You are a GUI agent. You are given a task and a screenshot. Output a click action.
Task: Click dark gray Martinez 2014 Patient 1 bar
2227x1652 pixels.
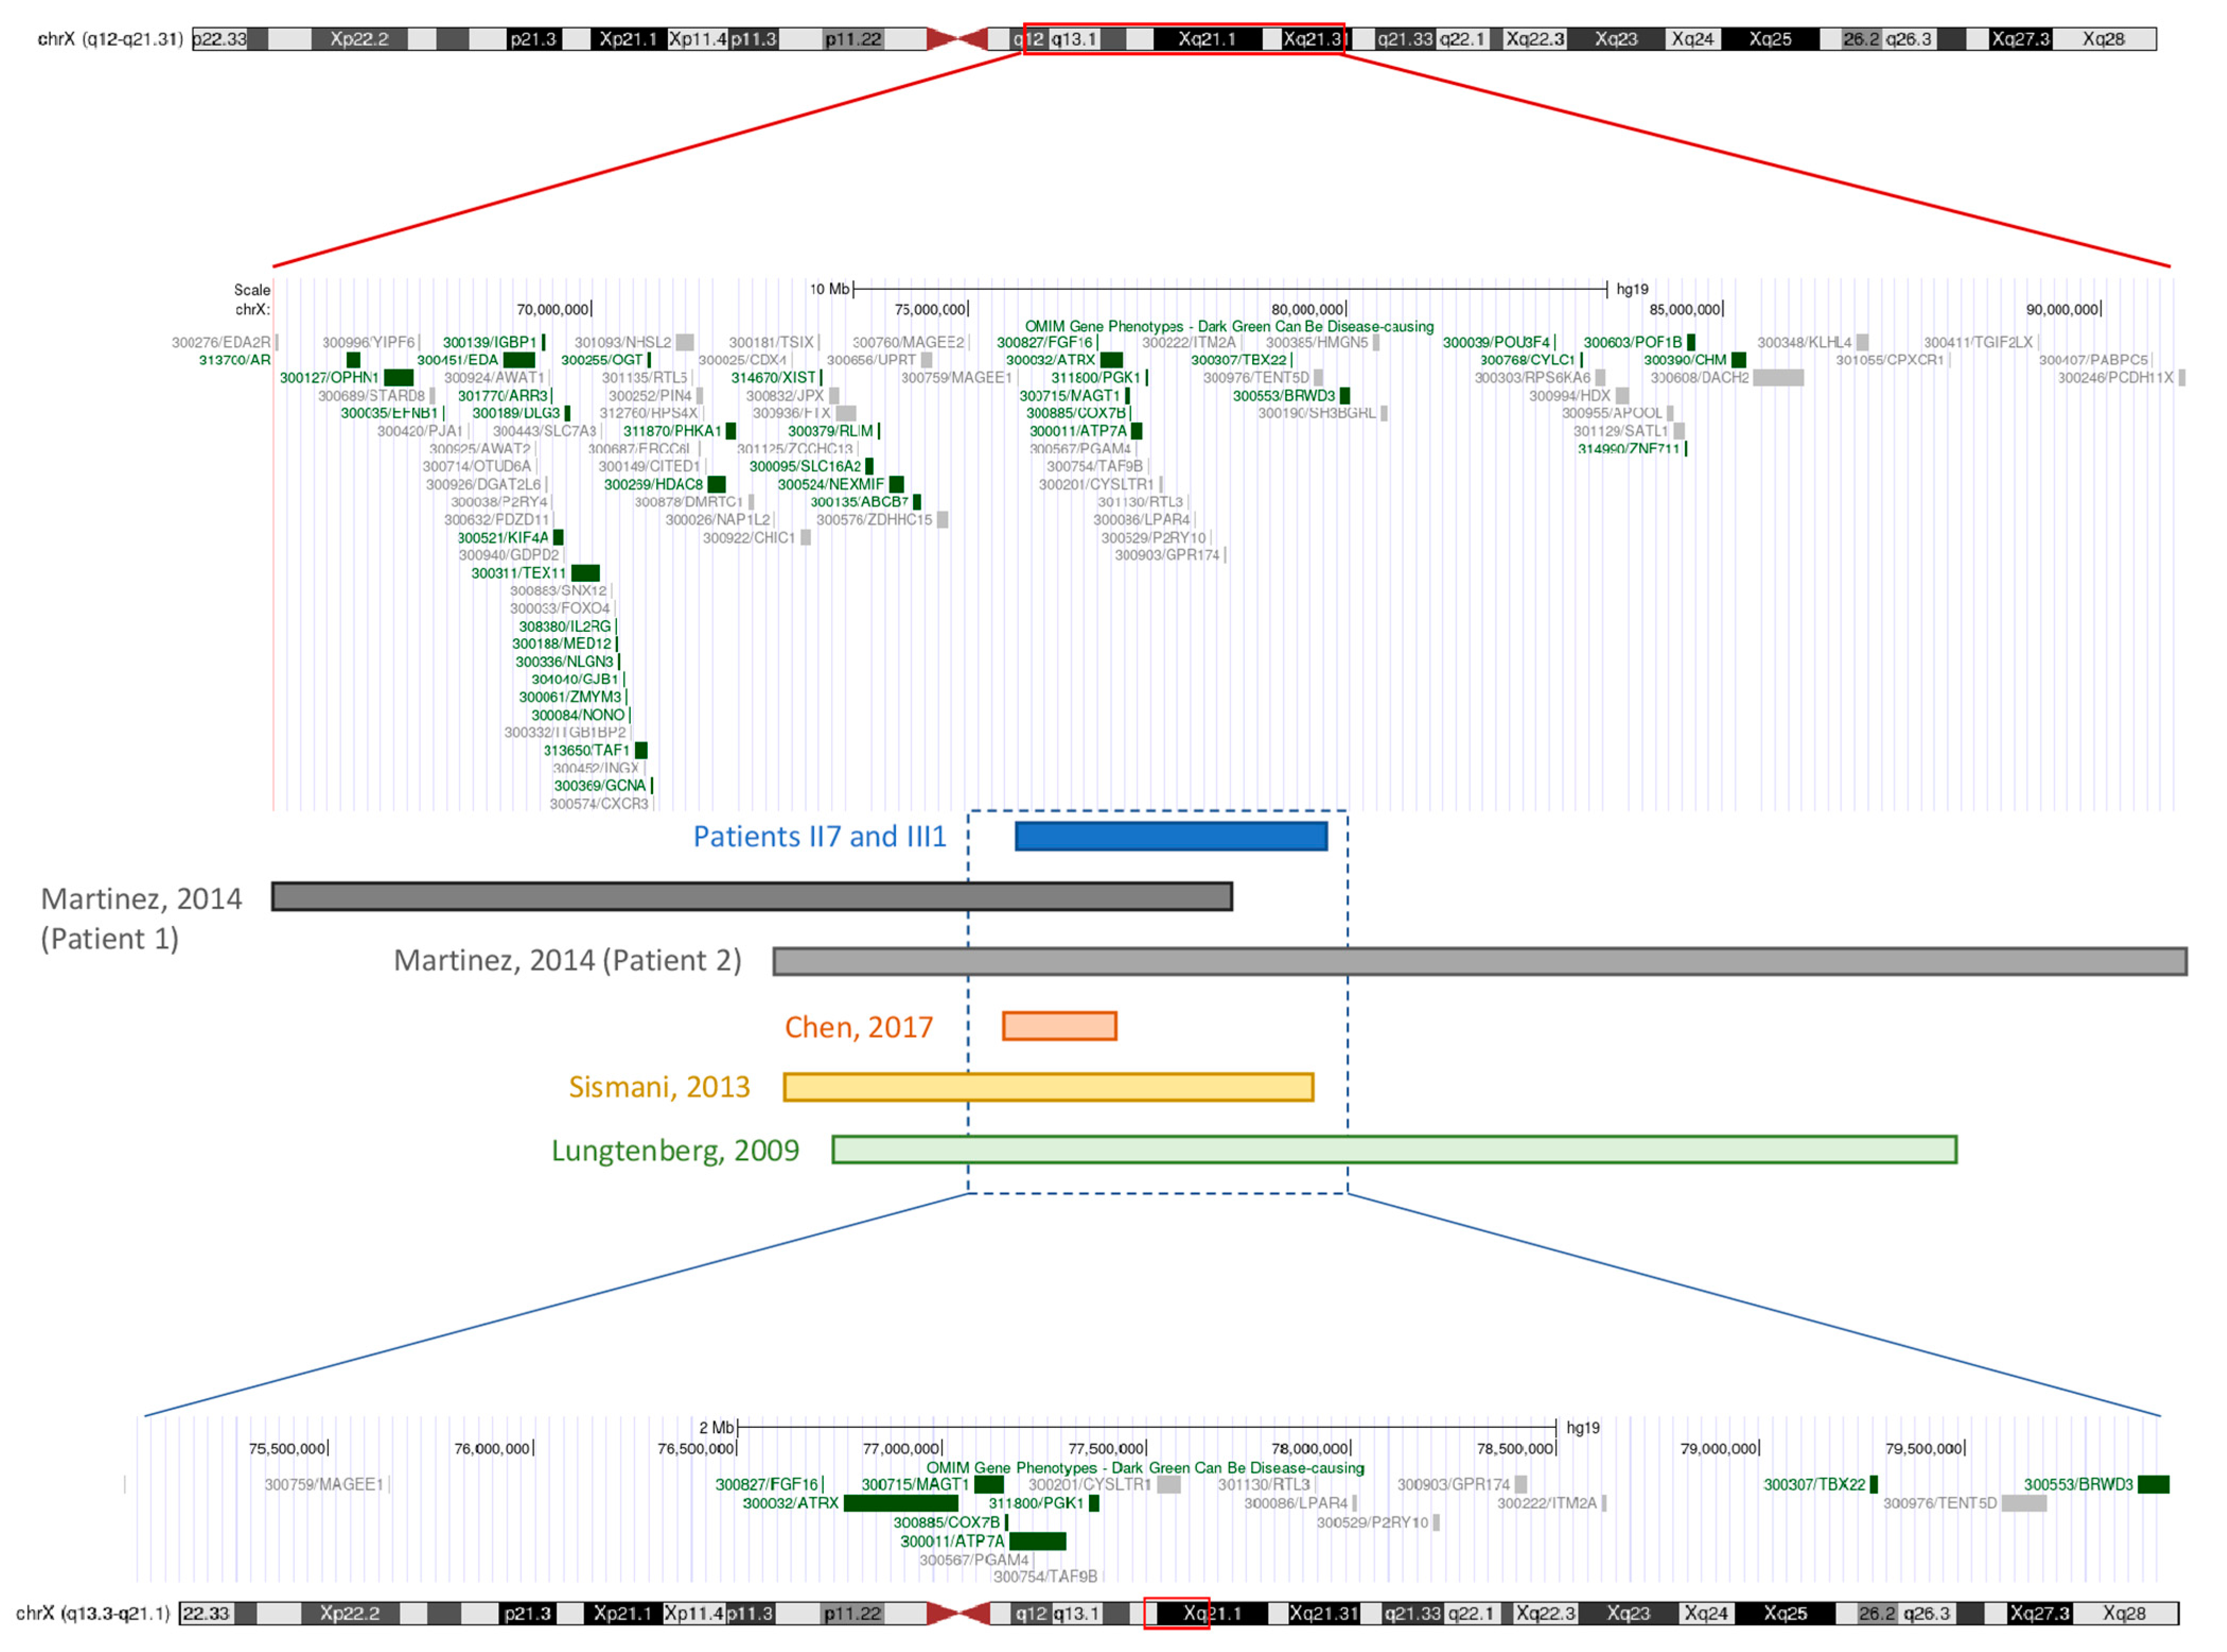[x=751, y=896]
